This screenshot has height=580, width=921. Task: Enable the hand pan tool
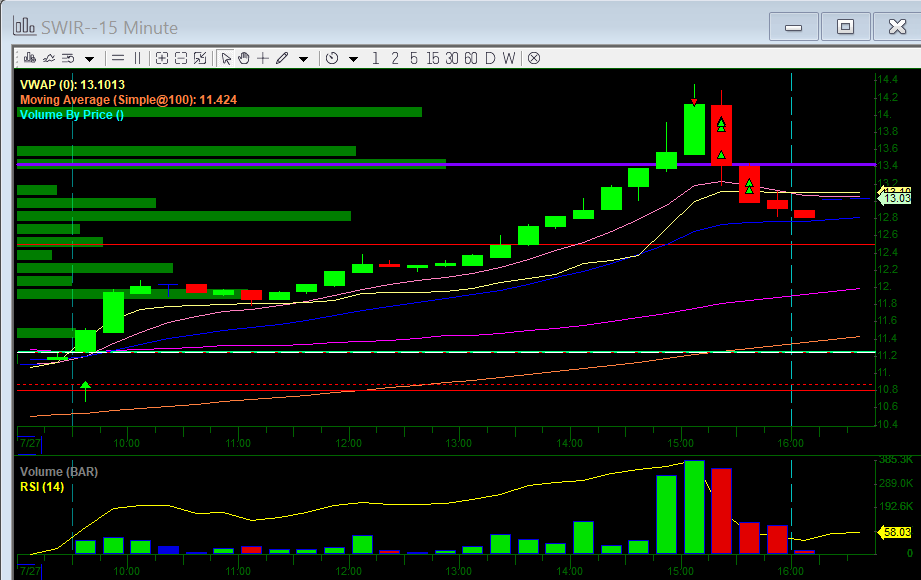coord(244,58)
